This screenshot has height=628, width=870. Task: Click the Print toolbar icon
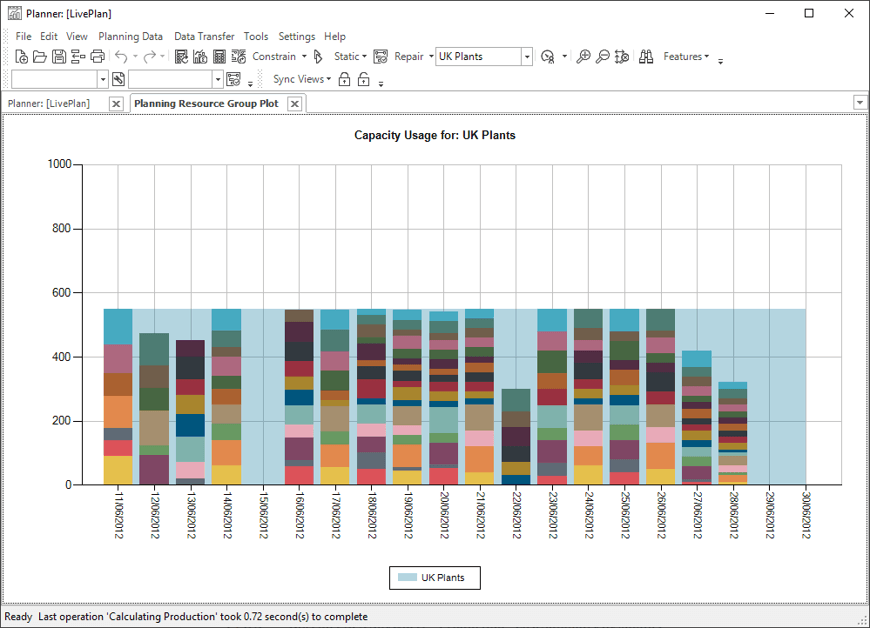[97, 57]
